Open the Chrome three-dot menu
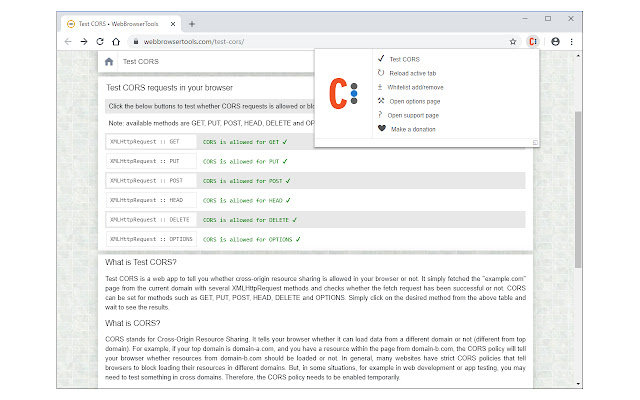Image resolution: width=640 pixels, height=400 pixels. pyautogui.click(x=571, y=42)
